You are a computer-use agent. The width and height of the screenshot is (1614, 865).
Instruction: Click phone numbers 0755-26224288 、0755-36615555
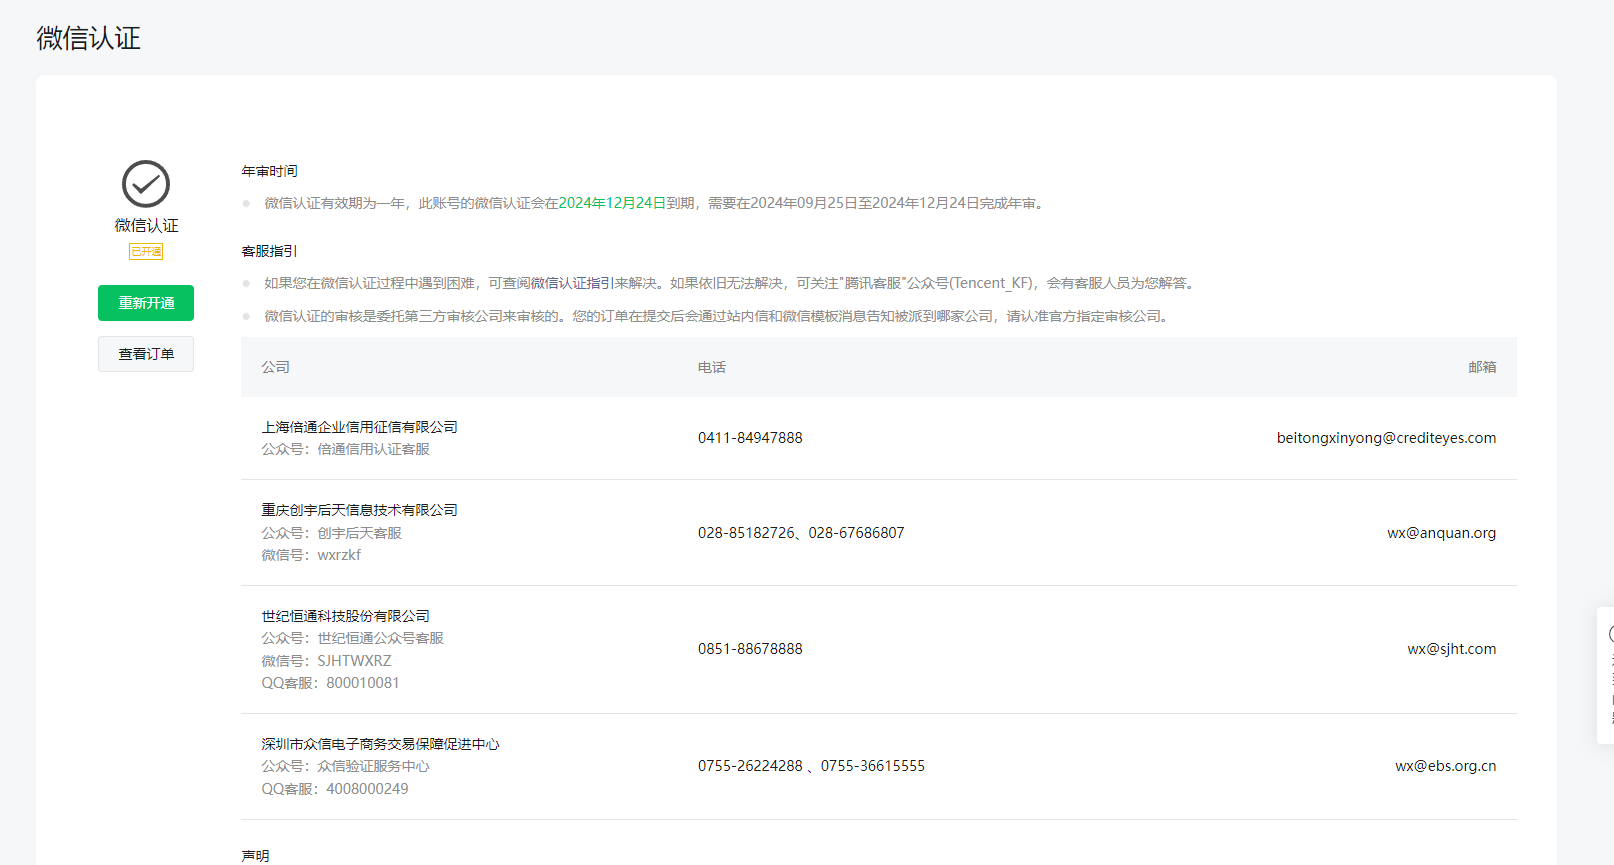pyautogui.click(x=811, y=766)
